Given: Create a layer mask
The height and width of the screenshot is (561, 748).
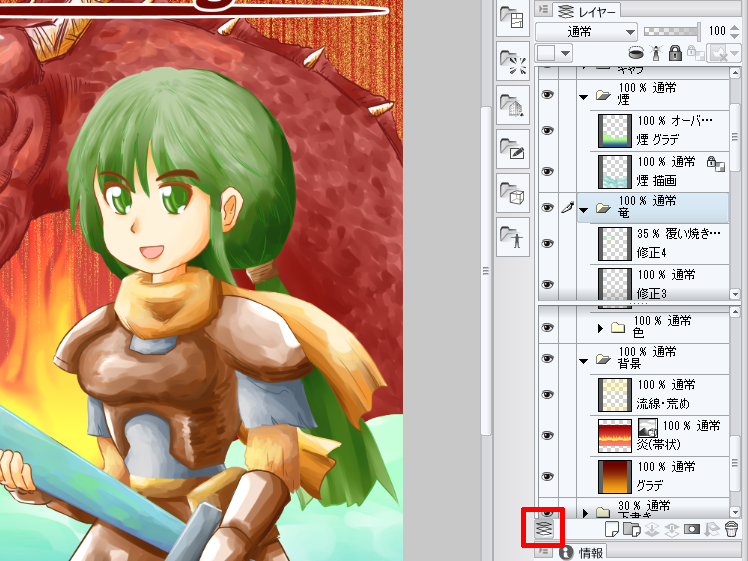Looking at the screenshot, I should point(692,529).
